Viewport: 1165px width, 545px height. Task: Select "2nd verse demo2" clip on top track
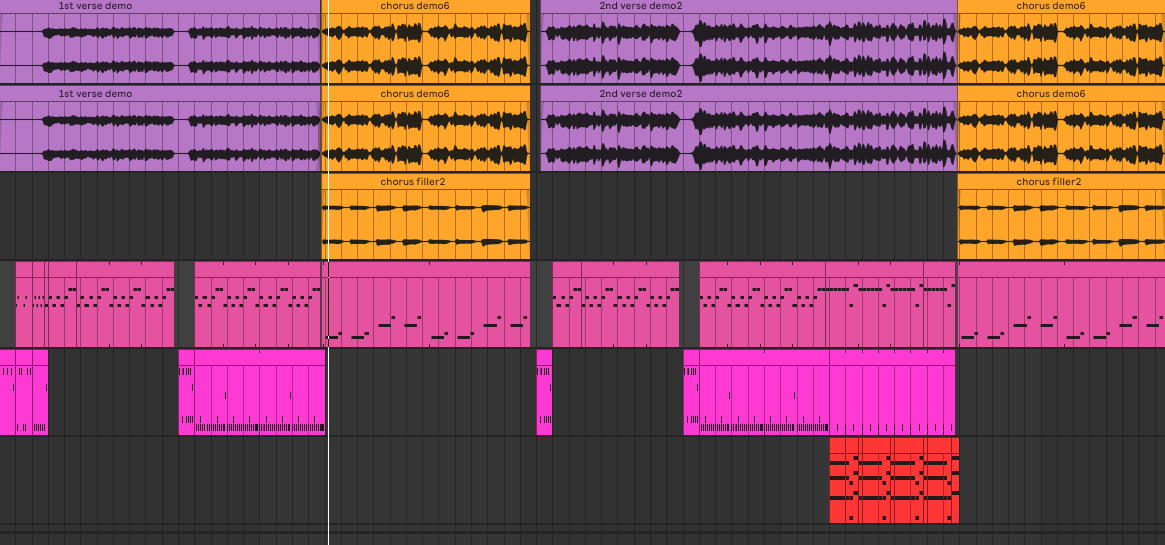748,42
